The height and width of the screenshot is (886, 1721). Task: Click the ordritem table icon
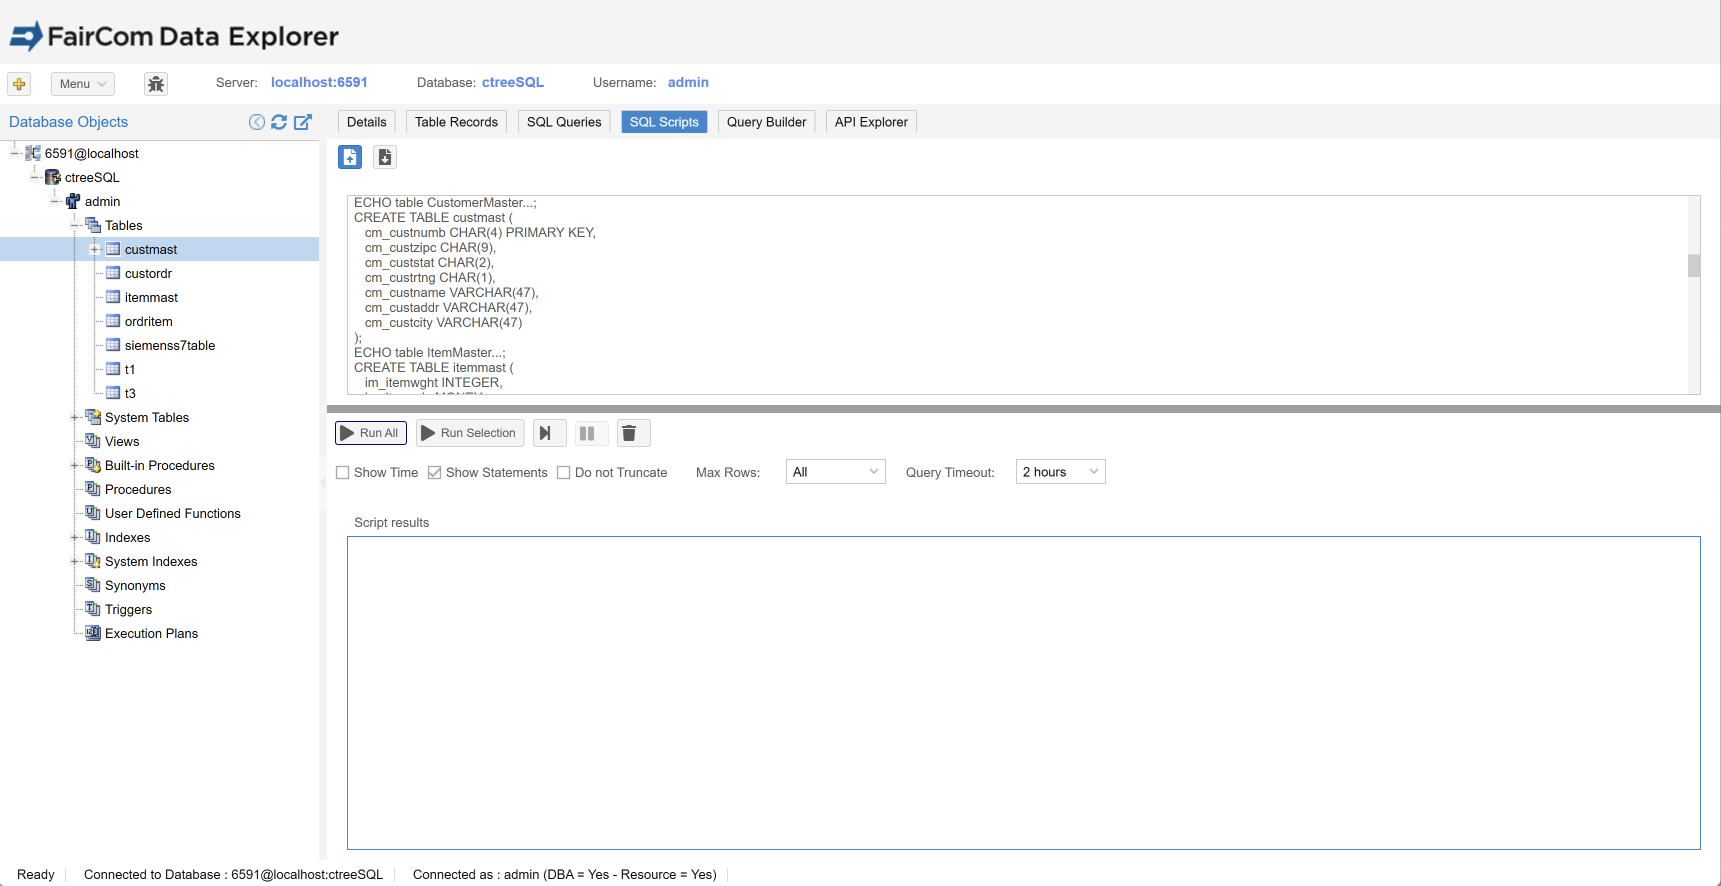tap(113, 321)
